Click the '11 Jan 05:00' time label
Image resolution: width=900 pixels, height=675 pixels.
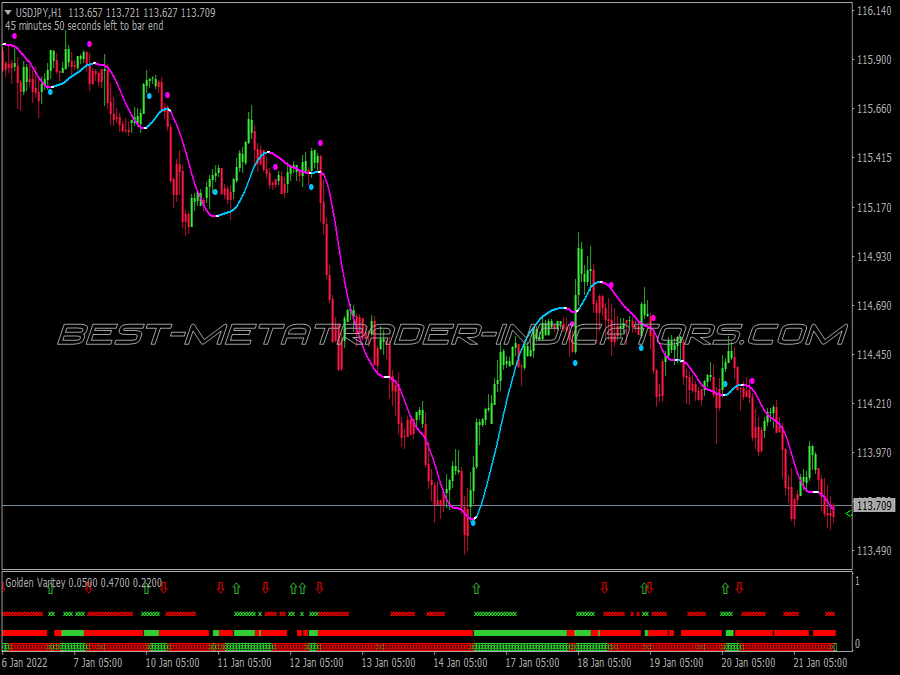pyautogui.click(x=245, y=663)
